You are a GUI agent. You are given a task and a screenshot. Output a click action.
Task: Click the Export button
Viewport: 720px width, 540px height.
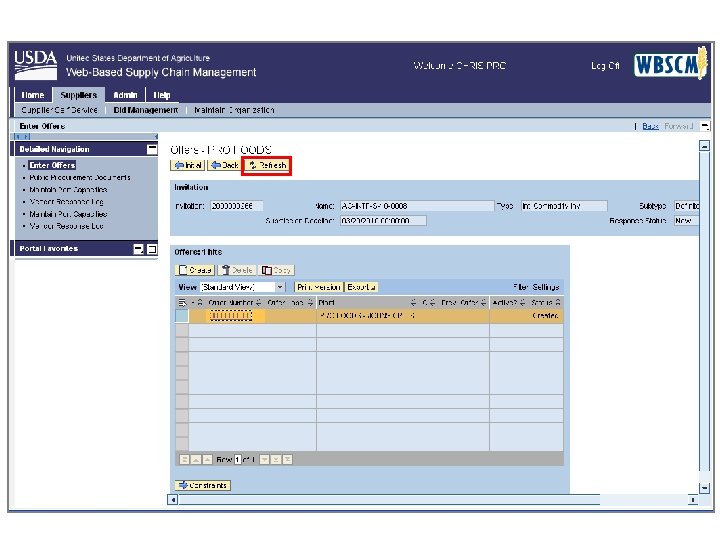361,287
